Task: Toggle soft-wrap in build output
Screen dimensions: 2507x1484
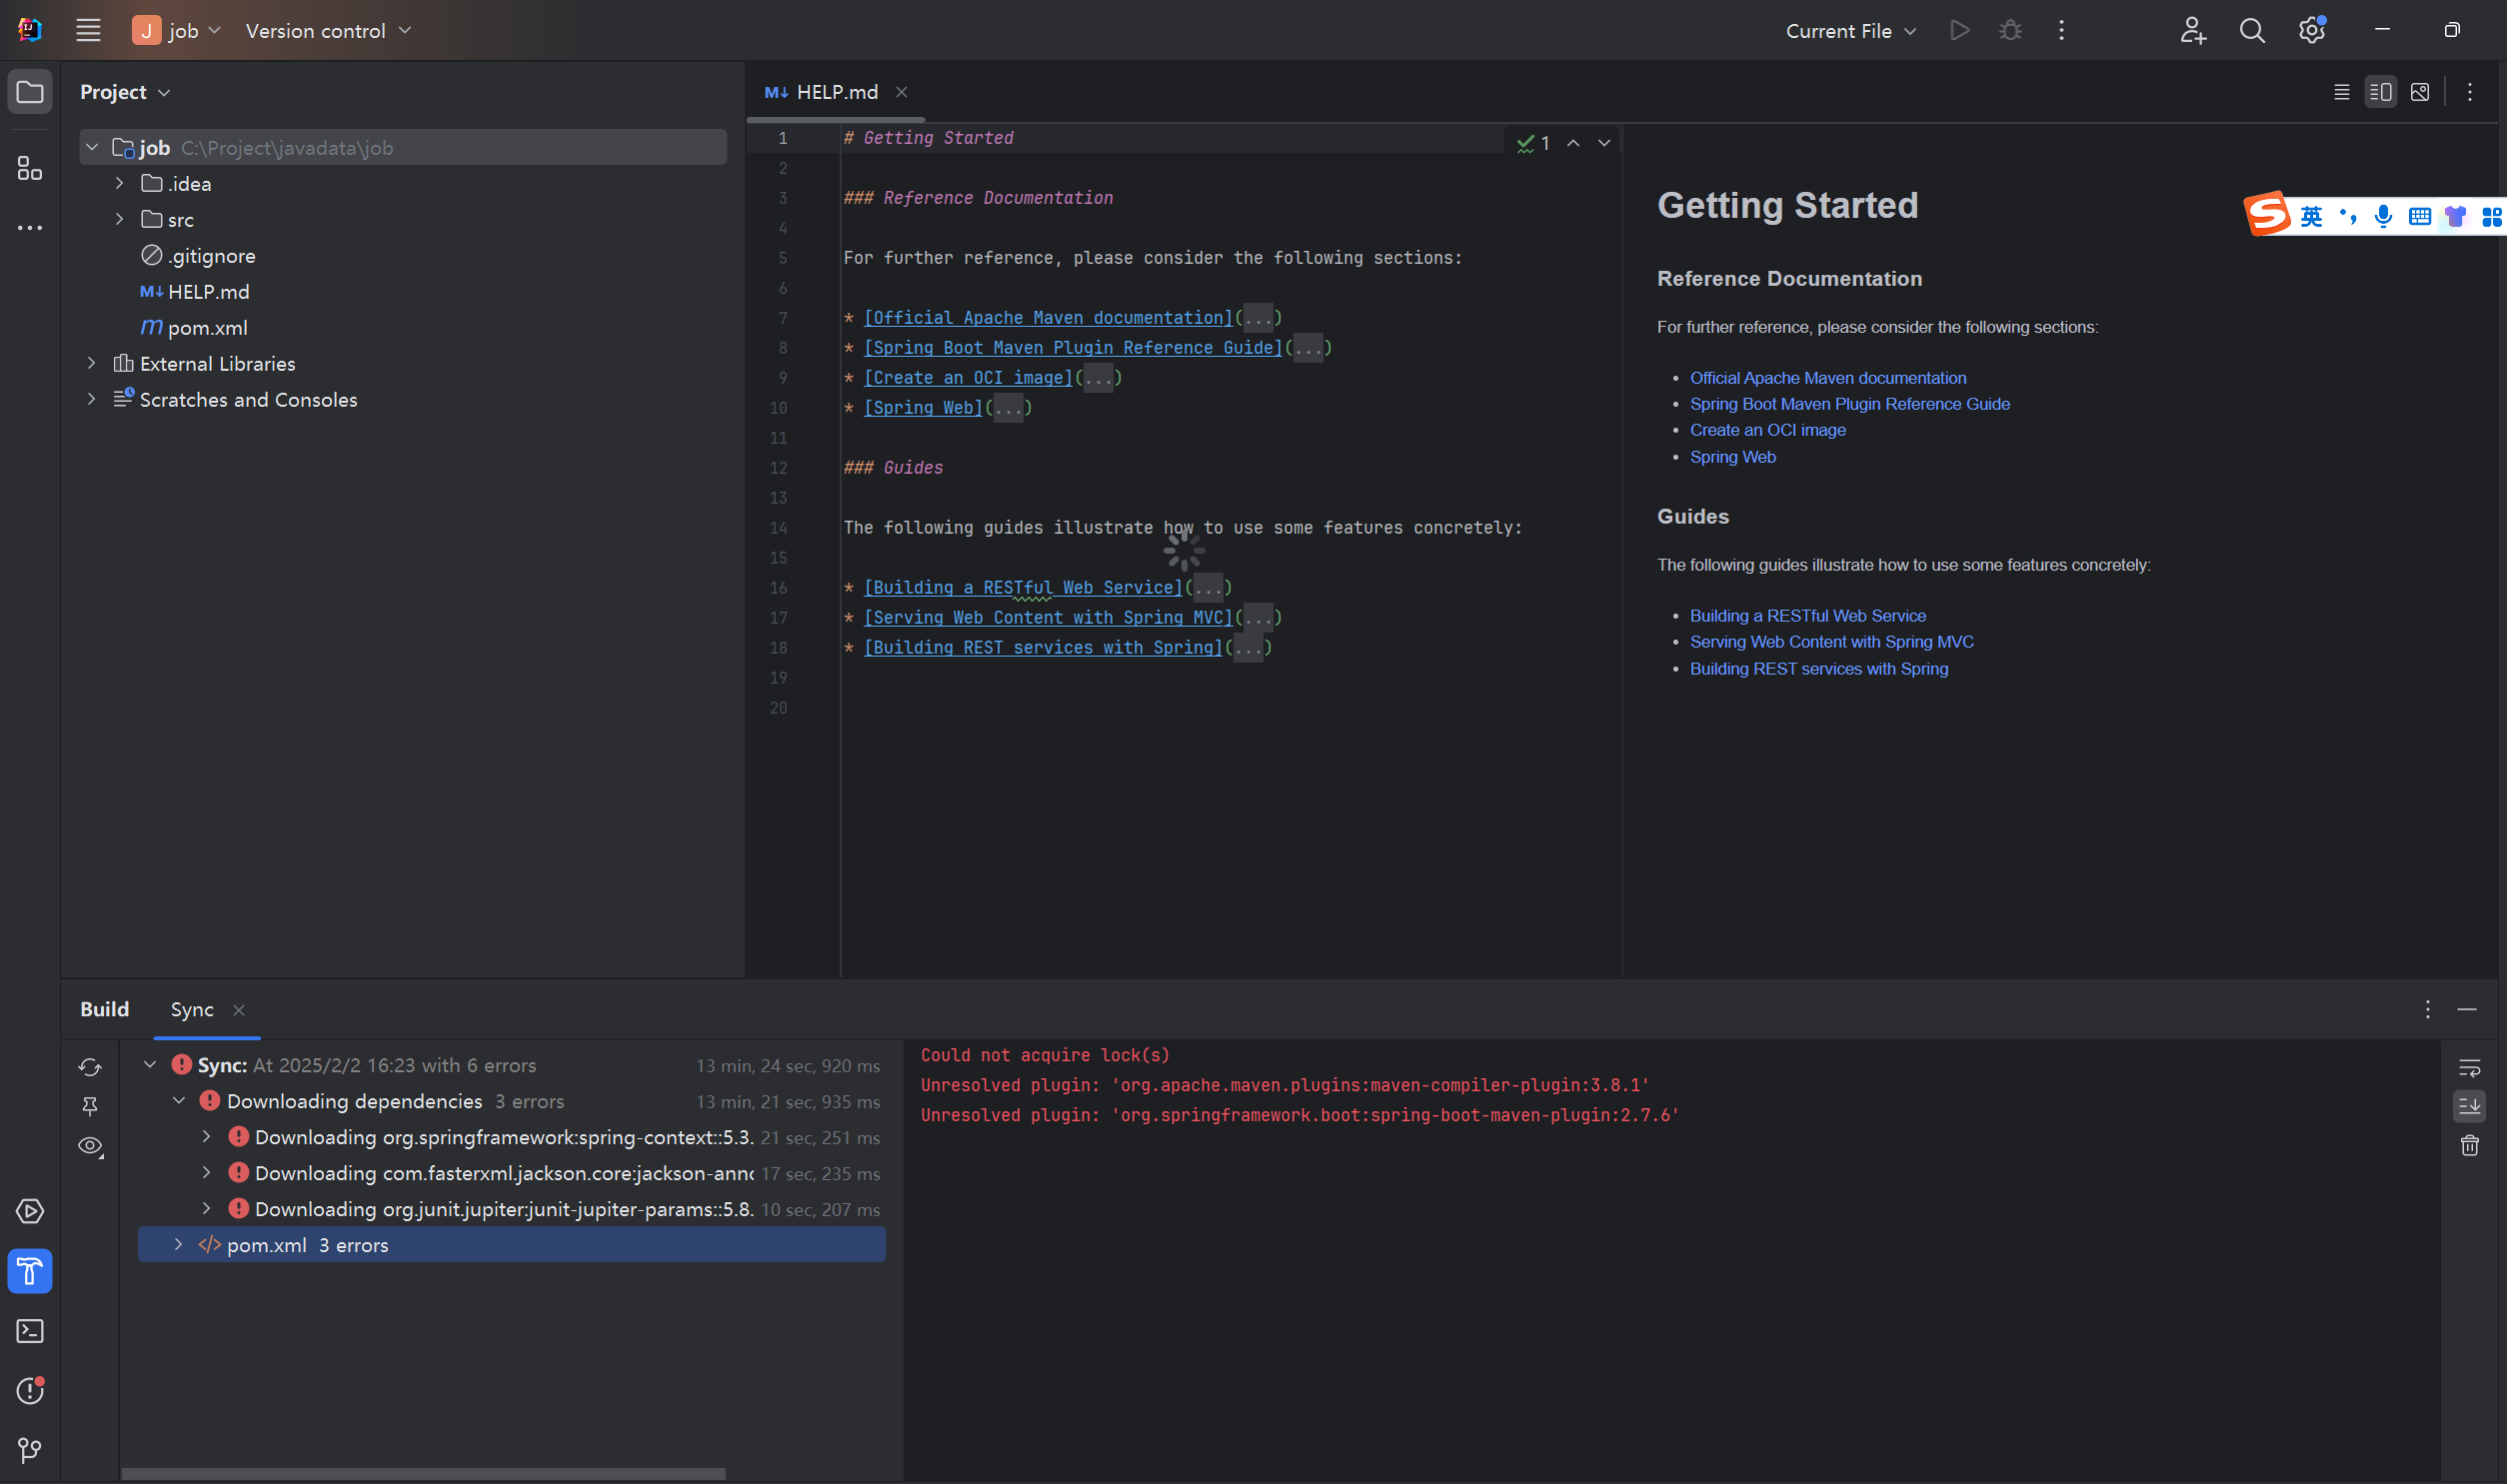Action: [2469, 1068]
